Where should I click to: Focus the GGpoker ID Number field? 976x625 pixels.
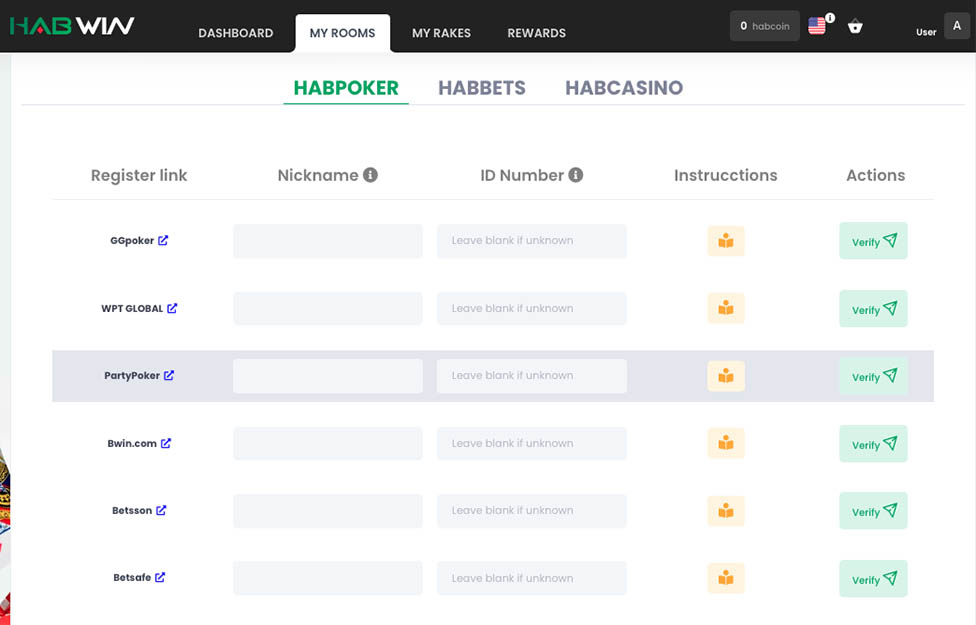[532, 241]
